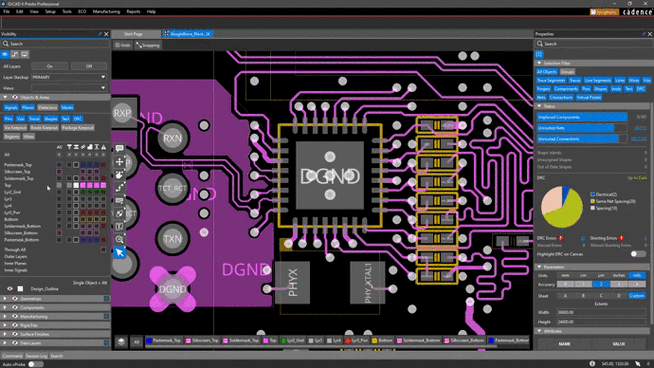
Task: Pin the Visibility panel
Action: 100,34
